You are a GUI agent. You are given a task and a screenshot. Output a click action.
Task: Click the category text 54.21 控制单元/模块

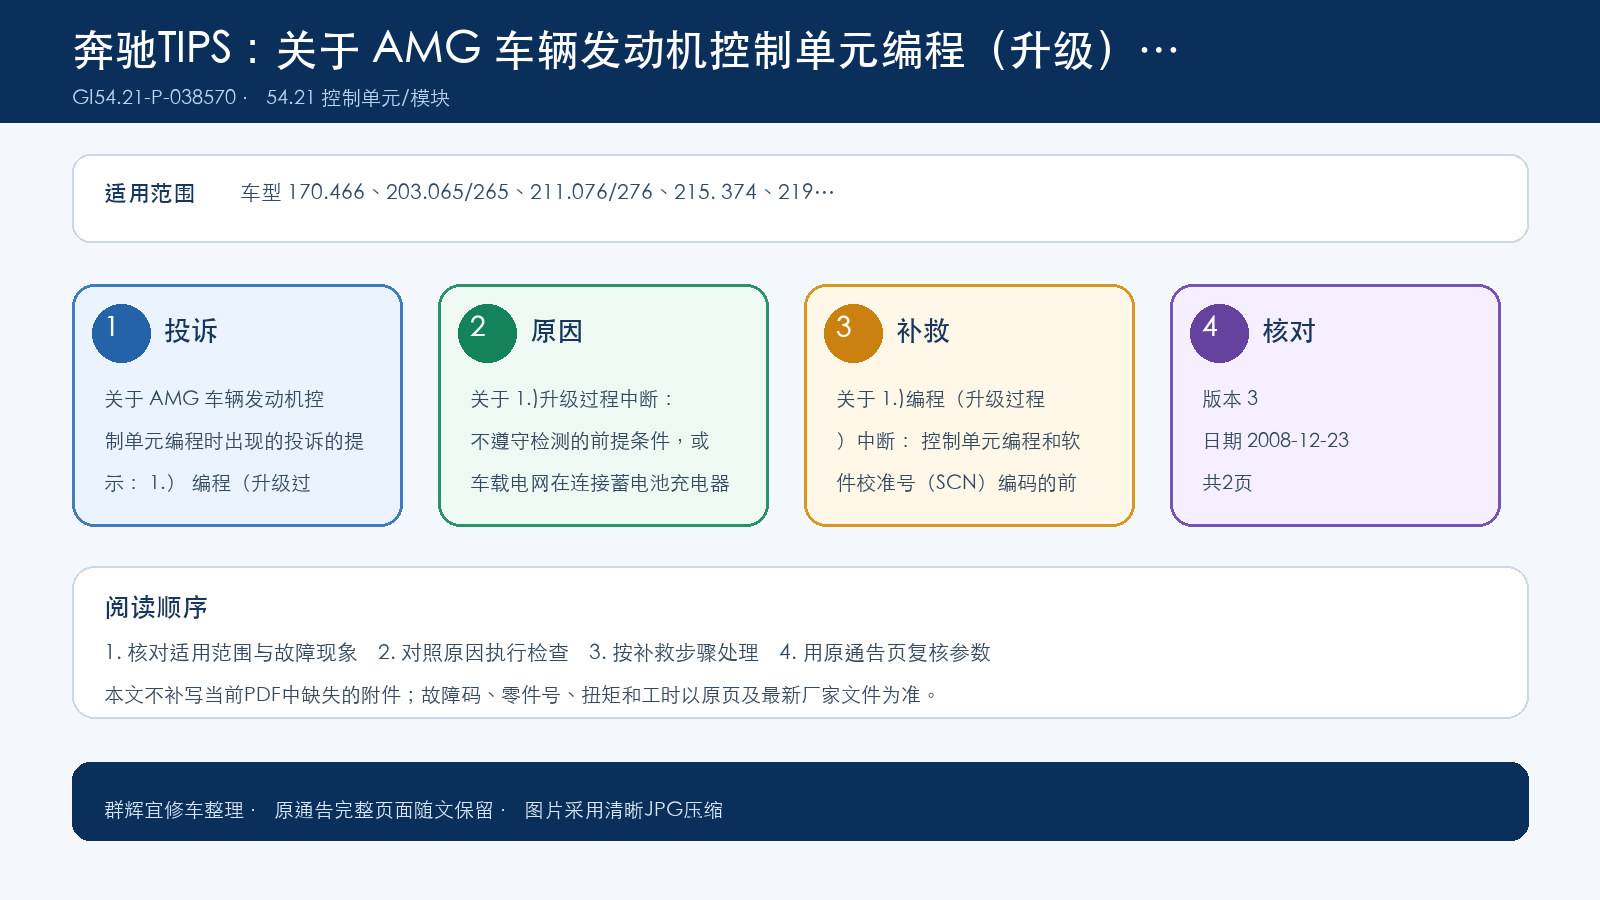tap(358, 97)
